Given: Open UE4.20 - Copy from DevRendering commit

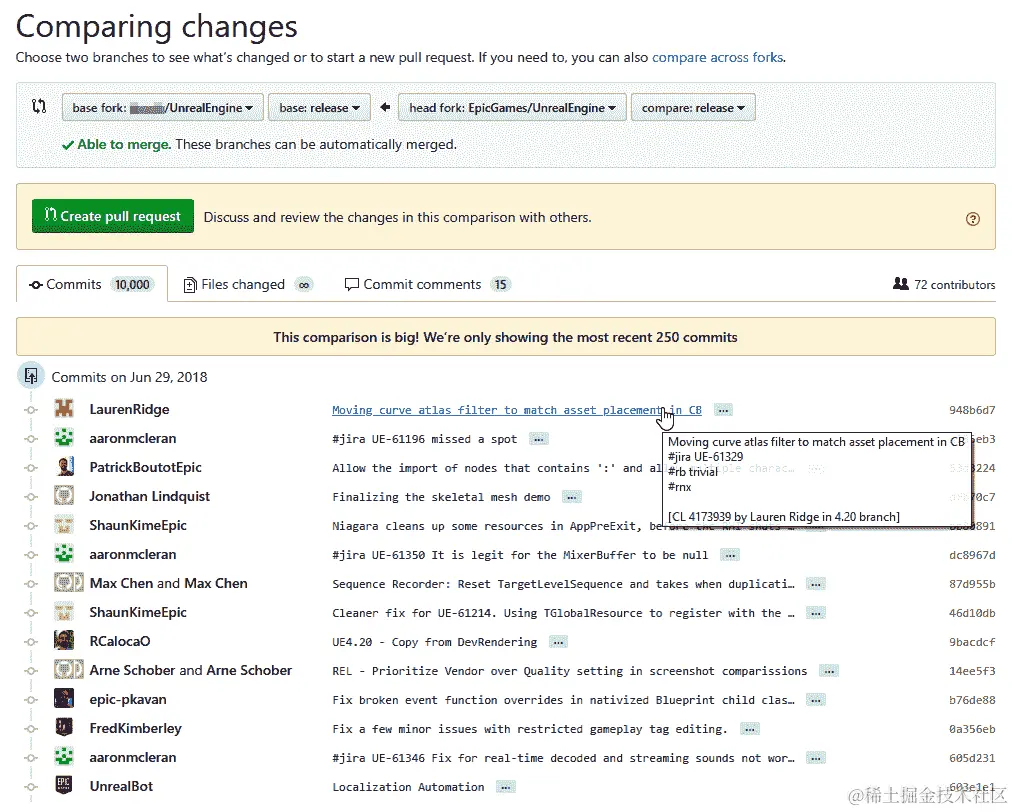Looking at the screenshot, I should (435, 642).
